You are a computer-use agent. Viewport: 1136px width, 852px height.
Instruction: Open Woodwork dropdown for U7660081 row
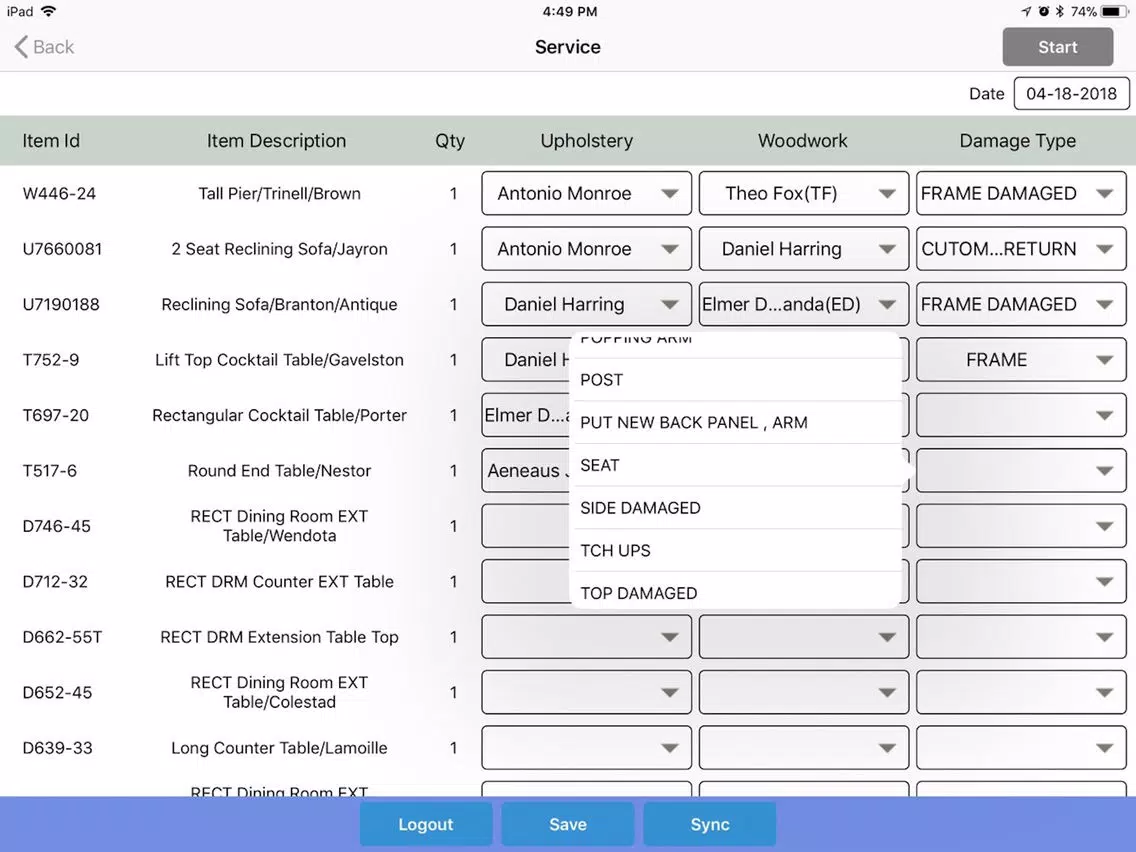tap(803, 248)
